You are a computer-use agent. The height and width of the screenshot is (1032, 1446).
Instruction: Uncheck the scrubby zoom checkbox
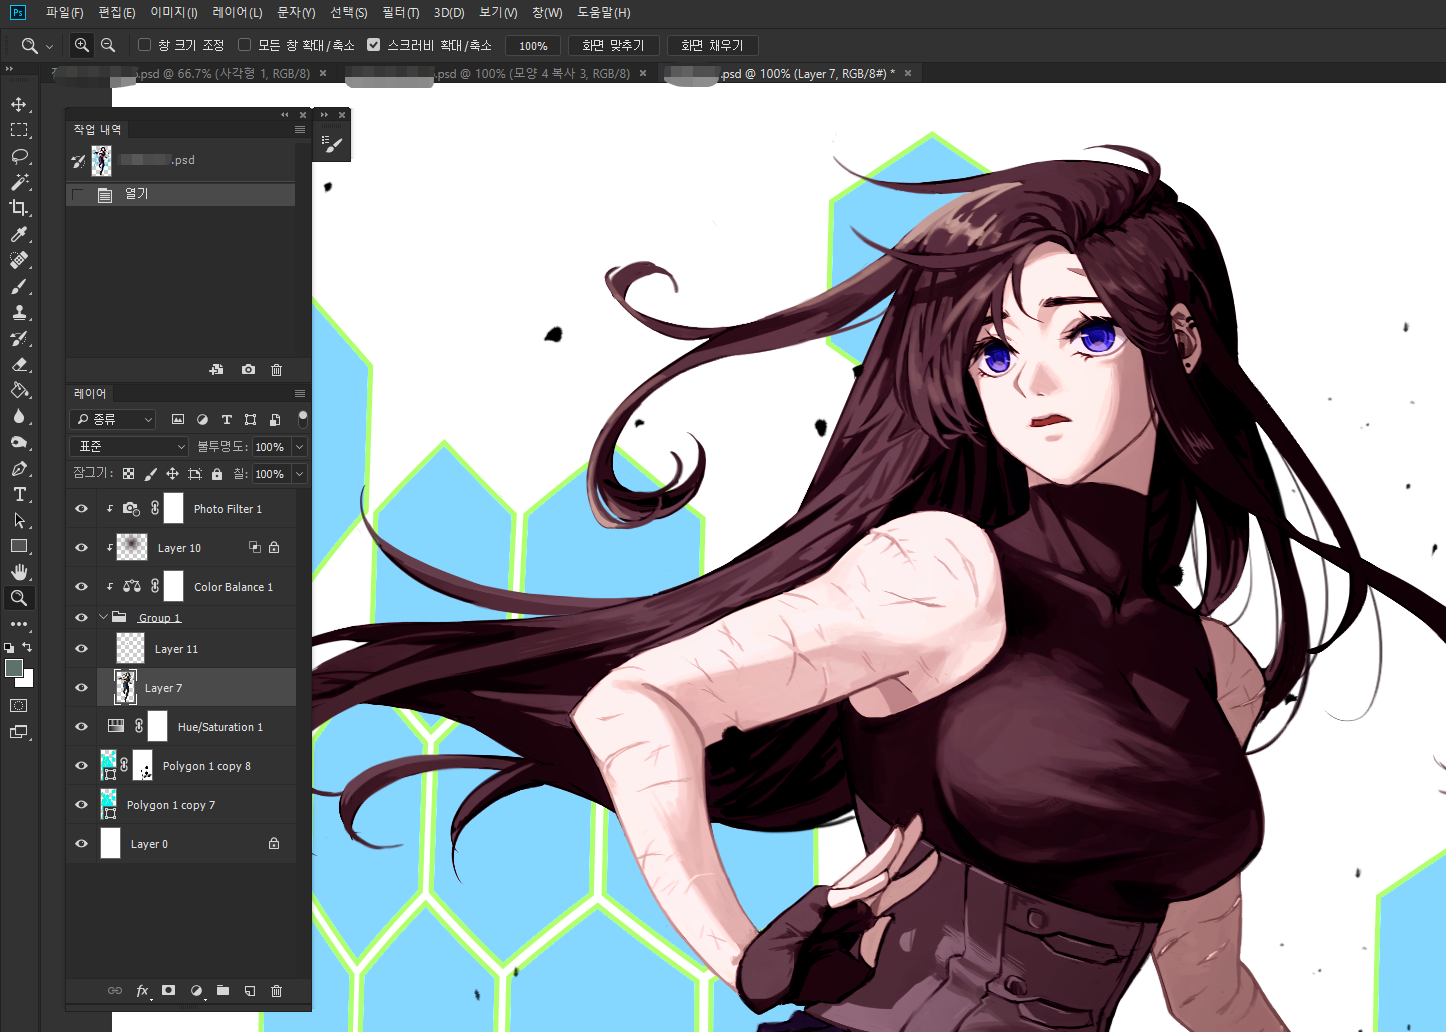tap(374, 45)
